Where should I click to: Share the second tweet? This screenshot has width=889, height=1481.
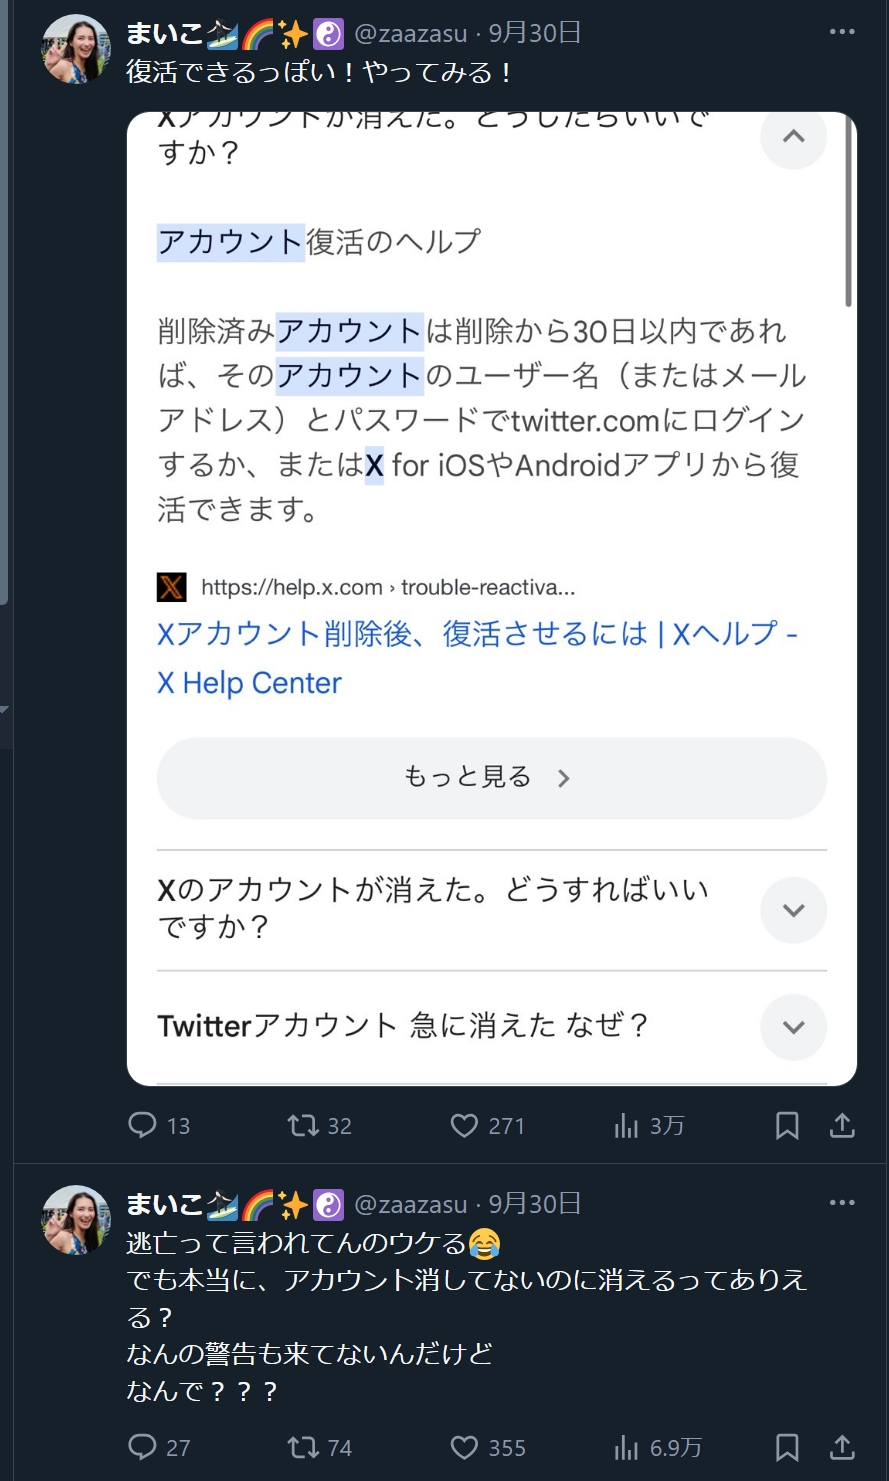tap(843, 1447)
